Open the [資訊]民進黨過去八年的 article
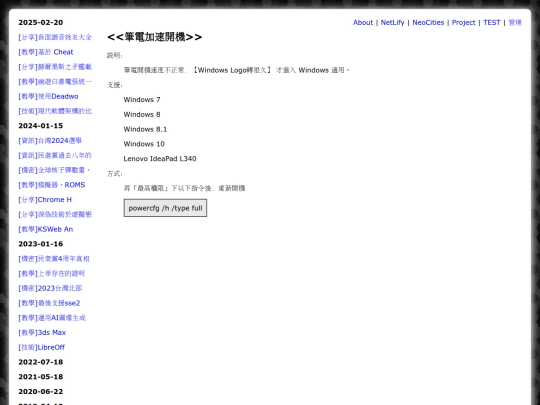 [x=55, y=155]
